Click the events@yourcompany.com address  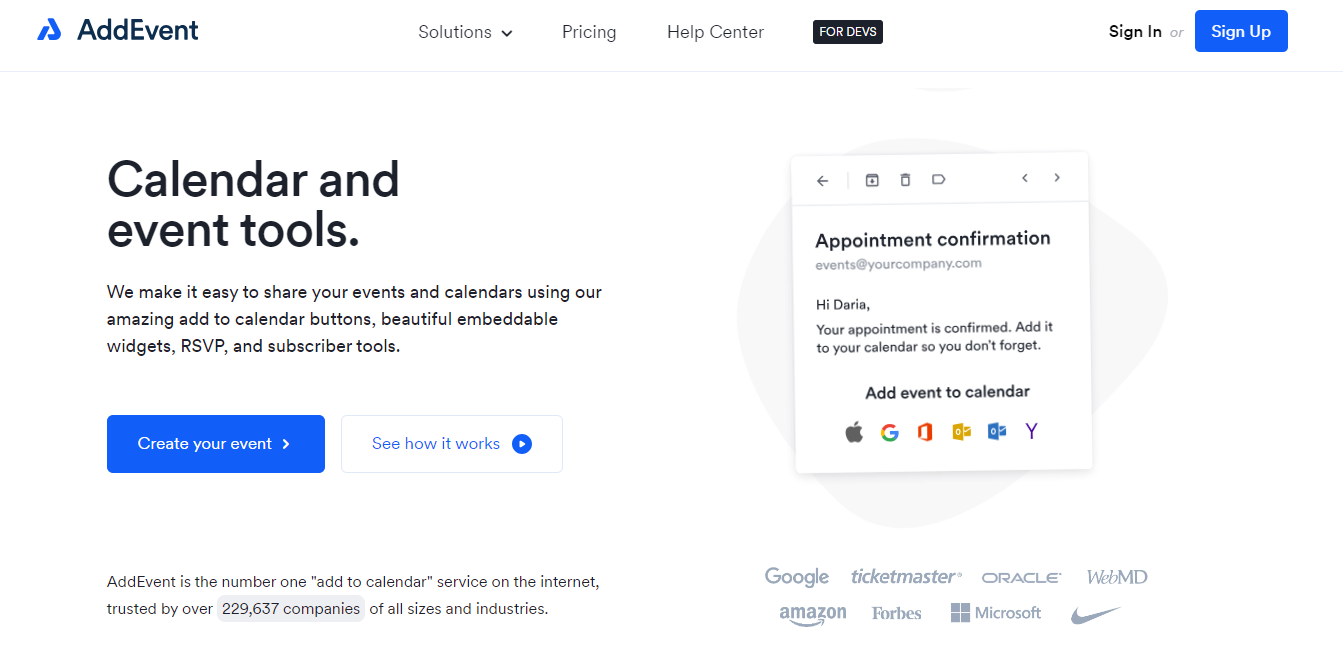898,264
